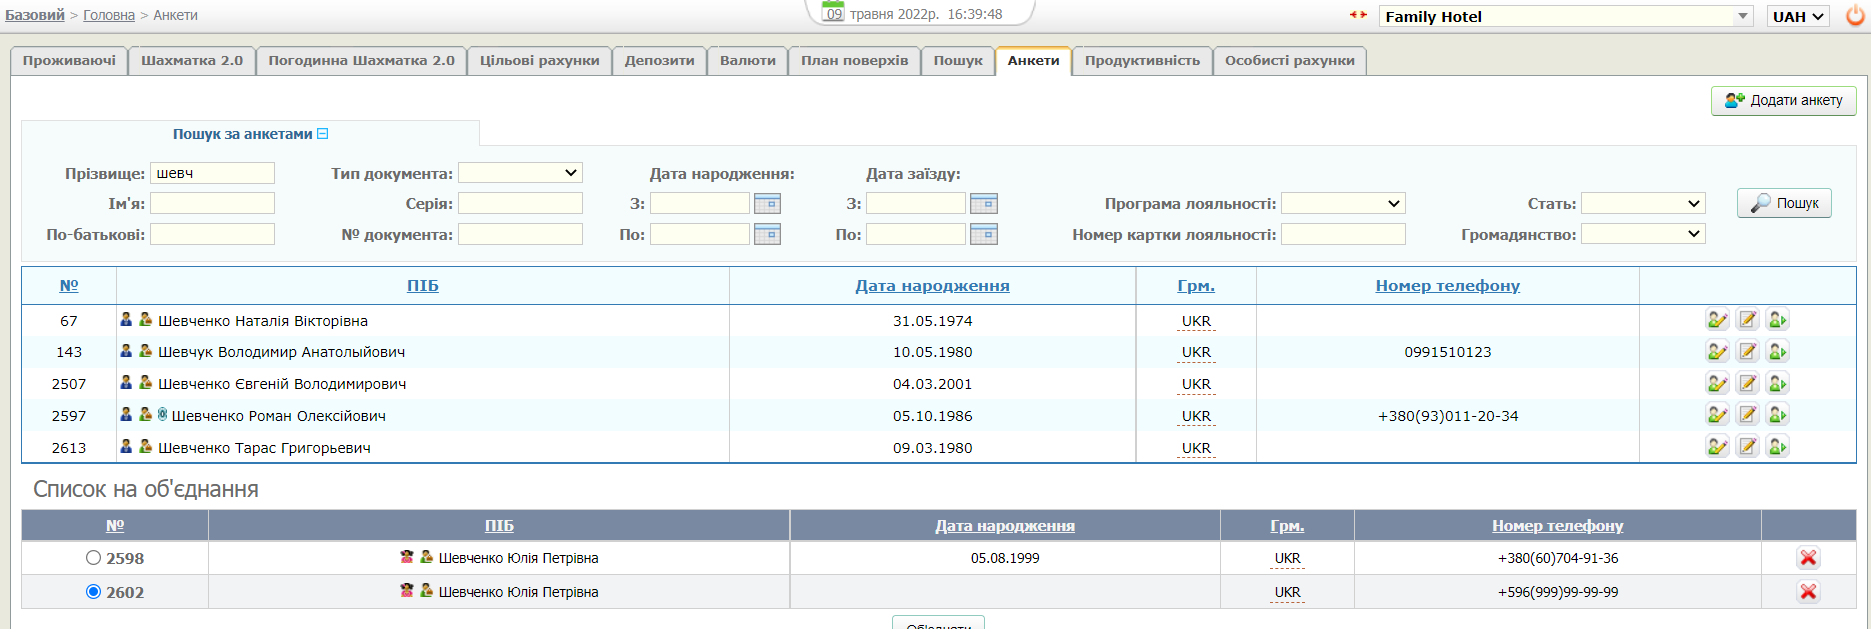Image resolution: width=1871 pixels, height=629 pixels.
Task: Click the red arrows icon beside hotel name
Action: [x=1358, y=15]
